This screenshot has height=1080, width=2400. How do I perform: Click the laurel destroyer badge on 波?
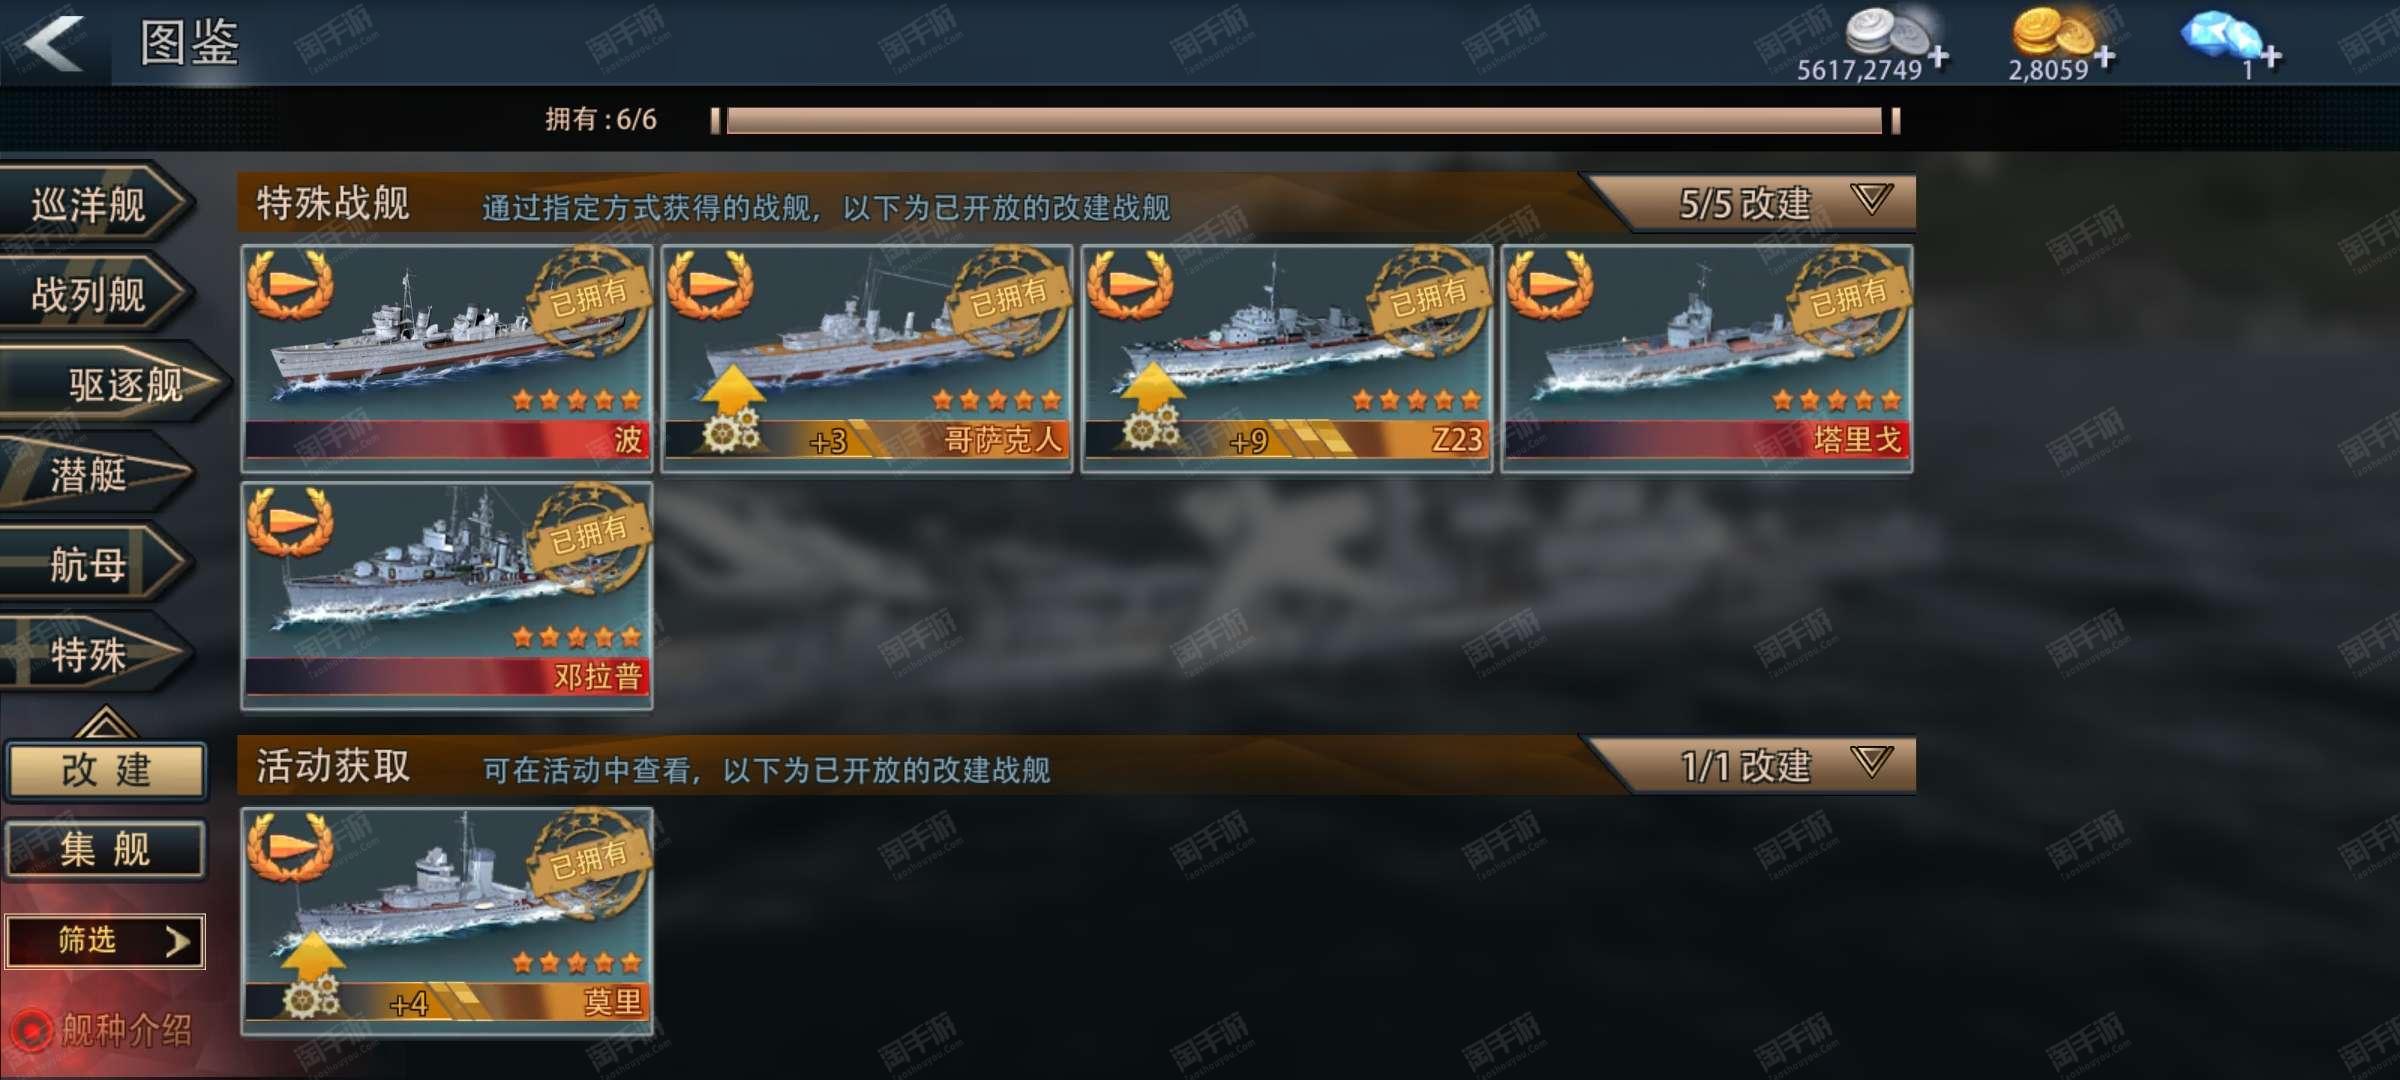[x=290, y=283]
